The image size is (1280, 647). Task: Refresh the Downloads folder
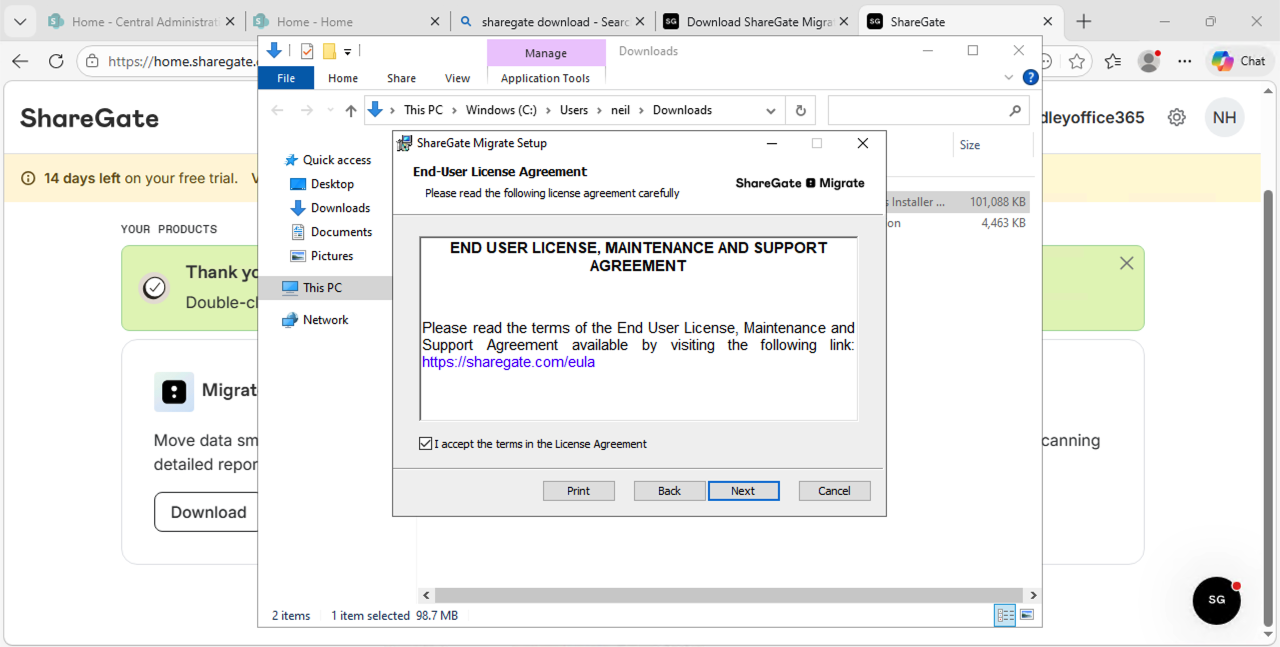800,111
